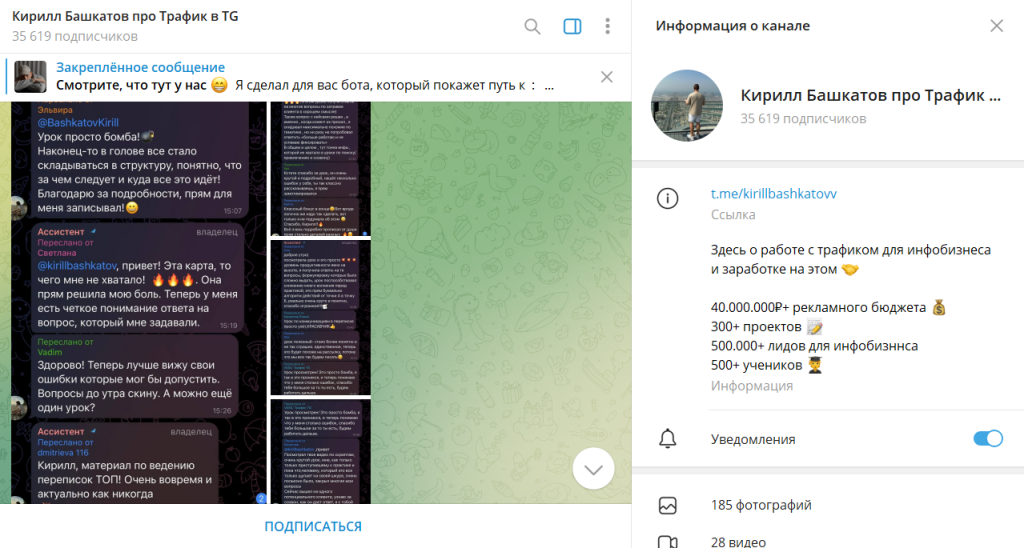Click the photos icon next to 185 фотографий

(x=667, y=506)
